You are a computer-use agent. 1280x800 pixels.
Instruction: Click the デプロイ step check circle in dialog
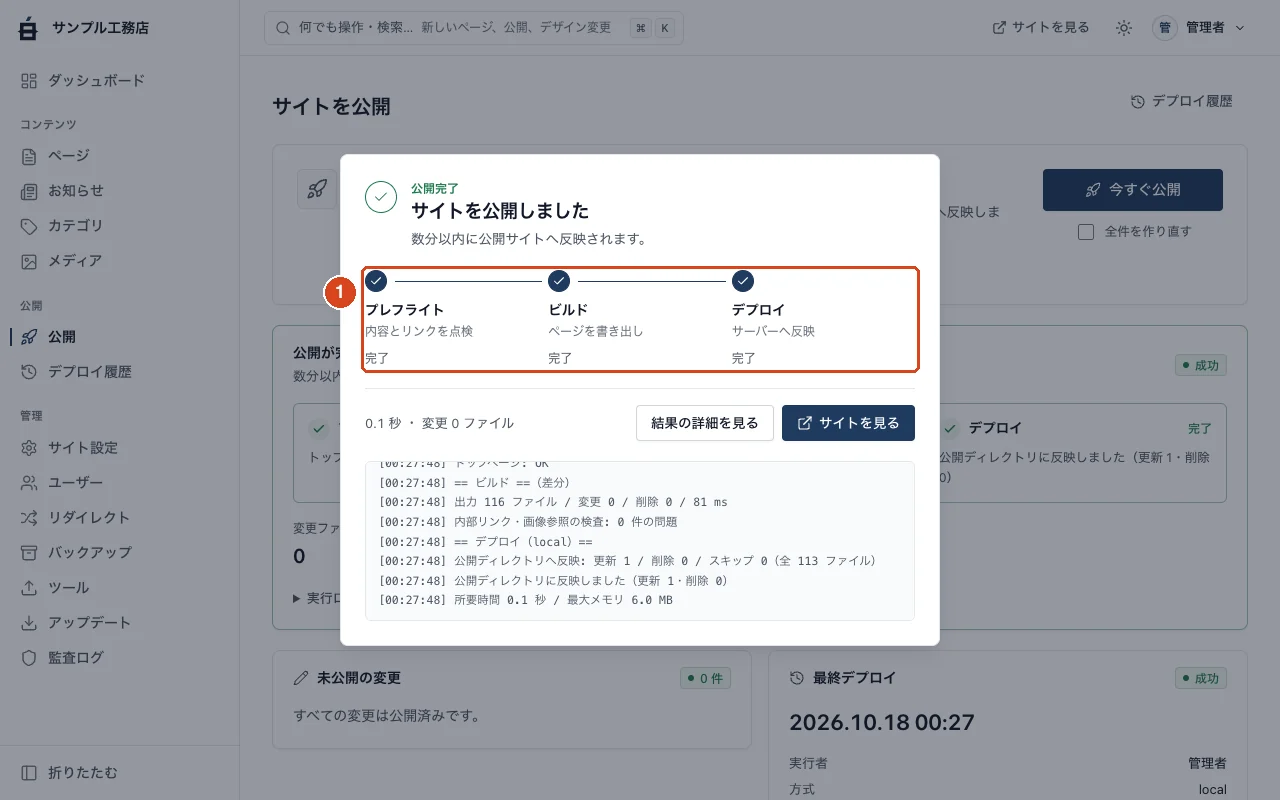[x=743, y=280]
